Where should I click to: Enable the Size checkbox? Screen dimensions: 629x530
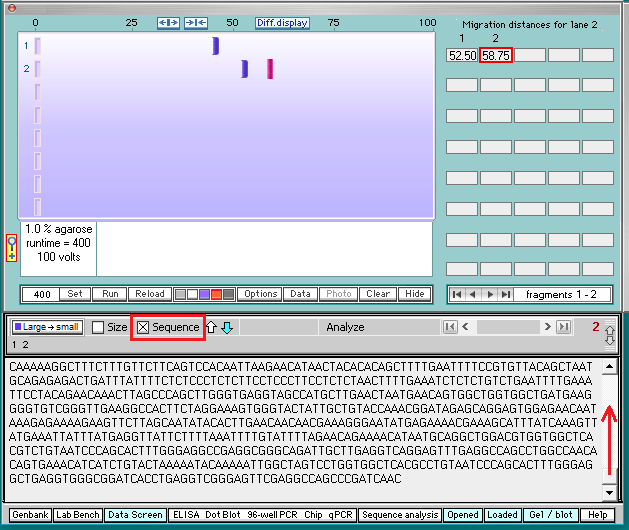(98, 327)
